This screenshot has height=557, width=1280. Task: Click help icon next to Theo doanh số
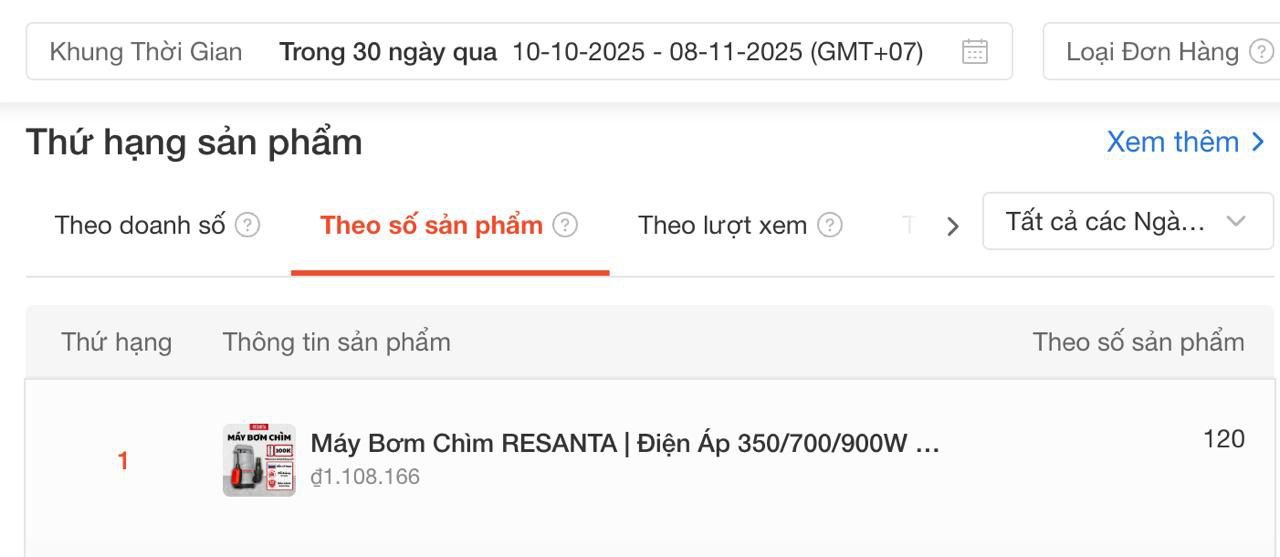(x=247, y=225)
